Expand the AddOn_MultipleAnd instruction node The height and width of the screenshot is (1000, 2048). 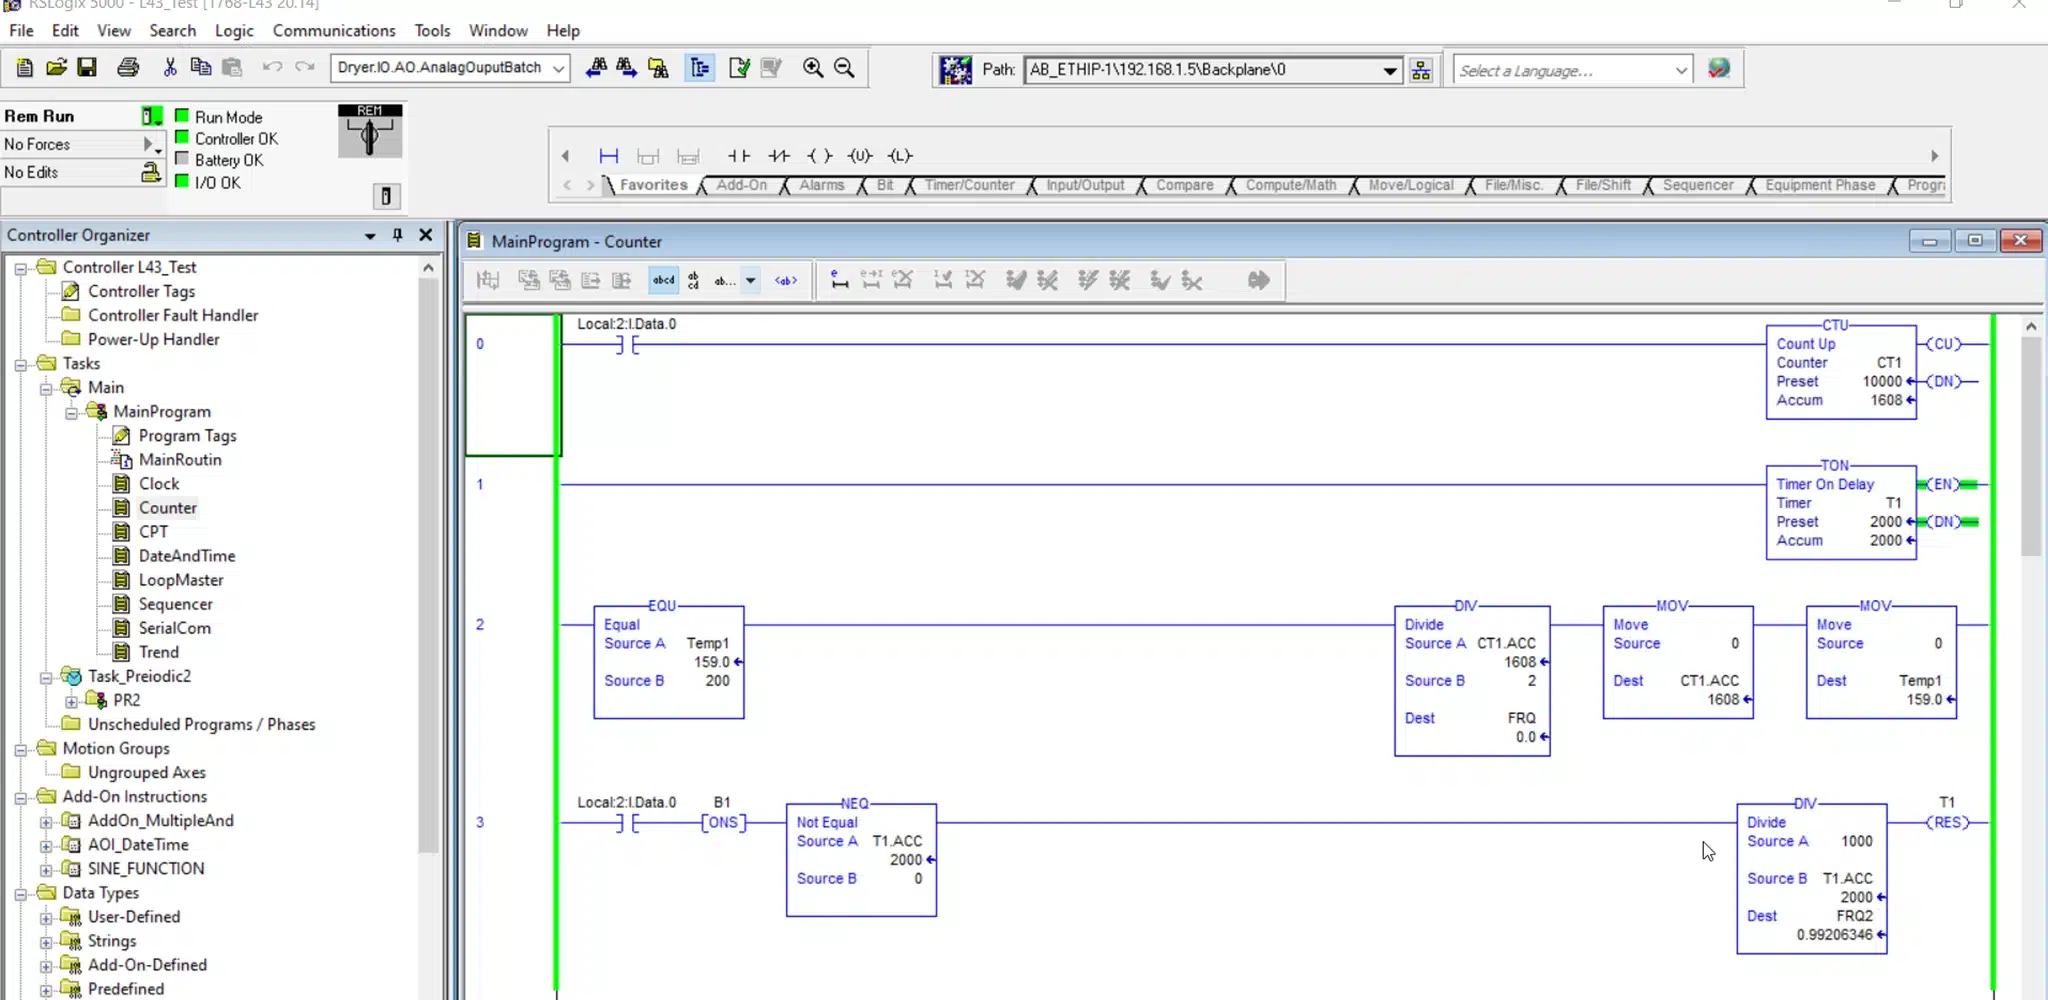point(46,821)
